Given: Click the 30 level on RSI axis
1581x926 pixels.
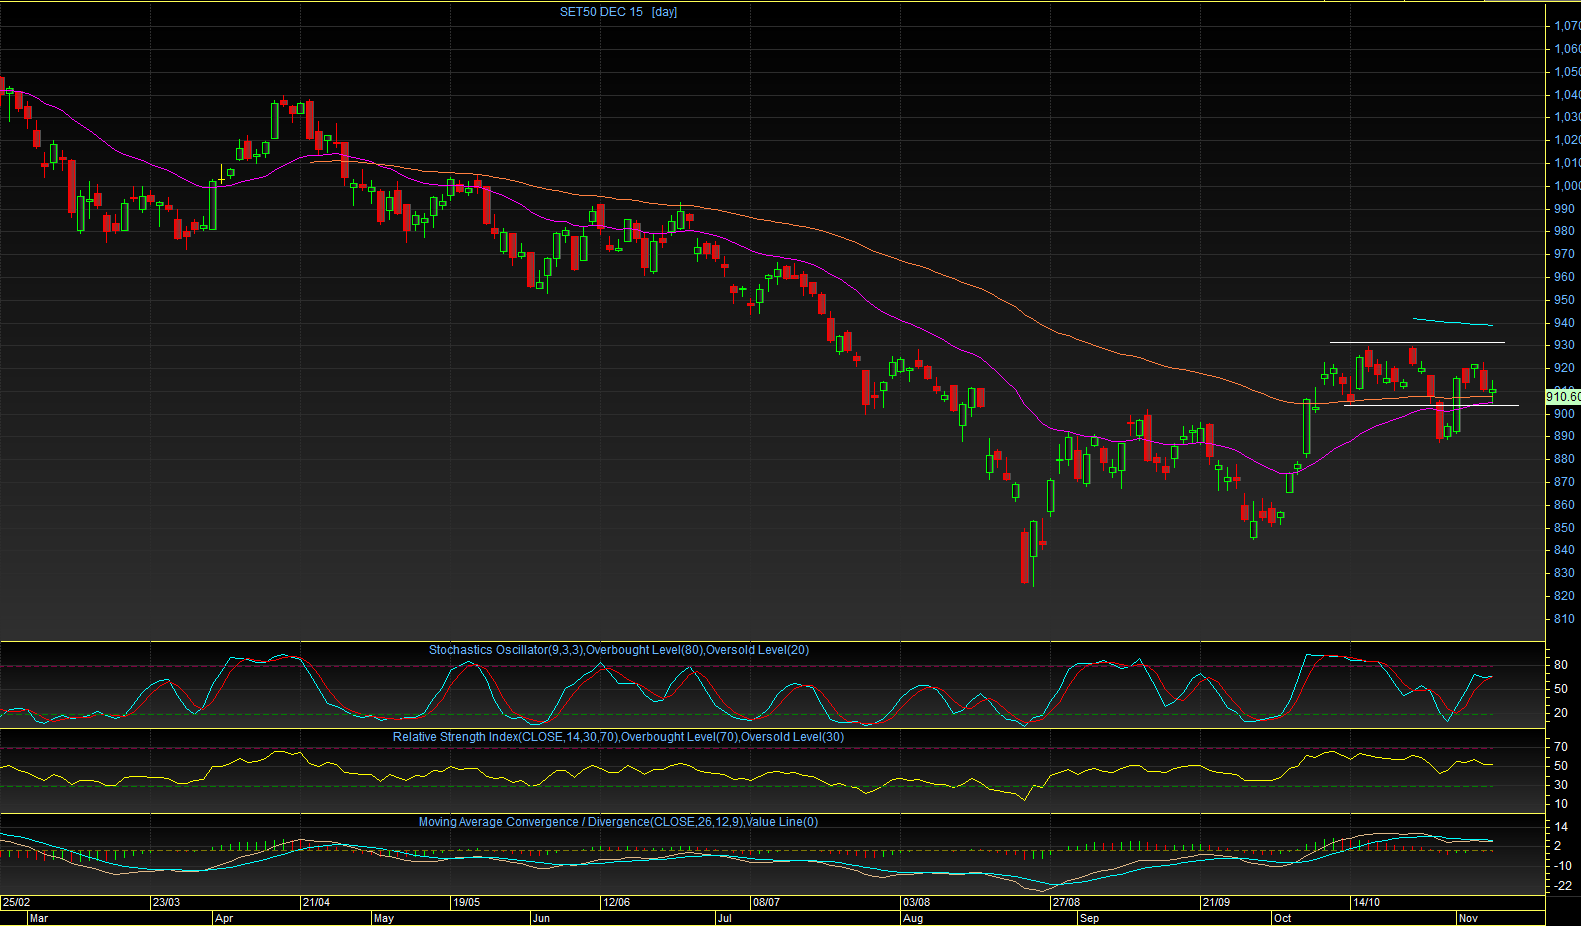Looking at the screenshot, I should coord(1561,785).
